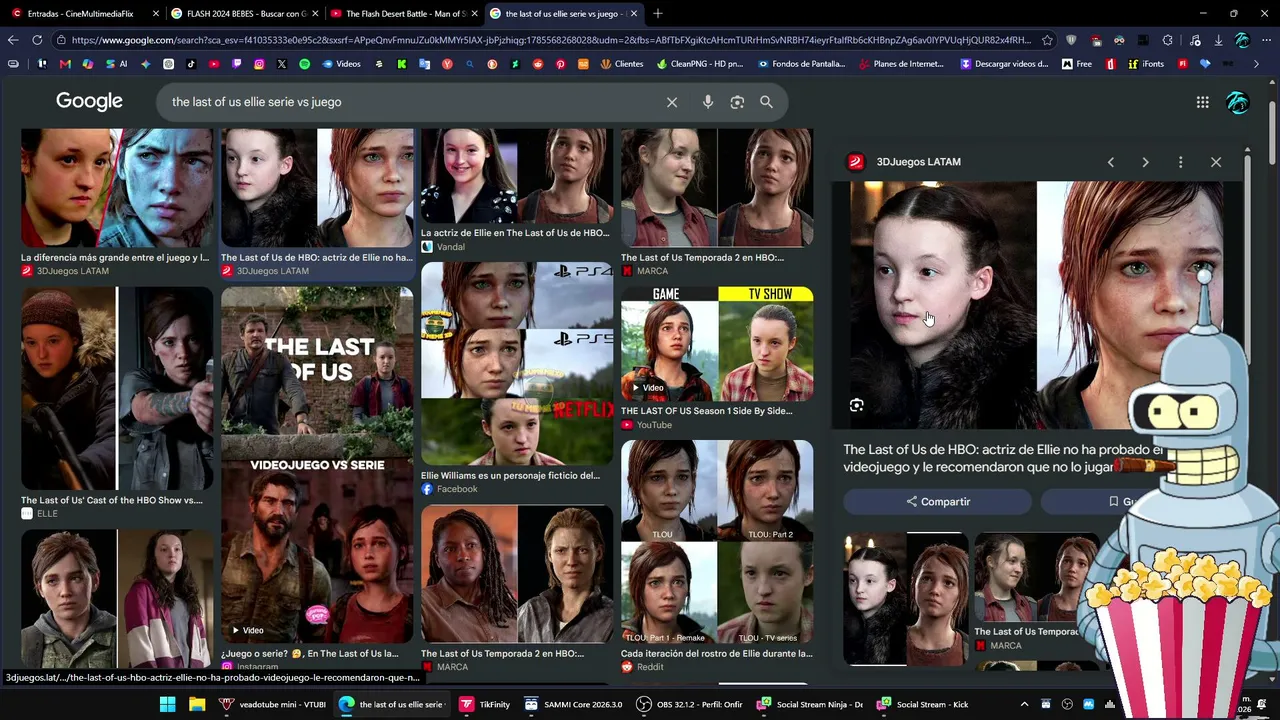Click the Instagram bookmark icon
Screen dimensions: 1280x720
(259, 64)
